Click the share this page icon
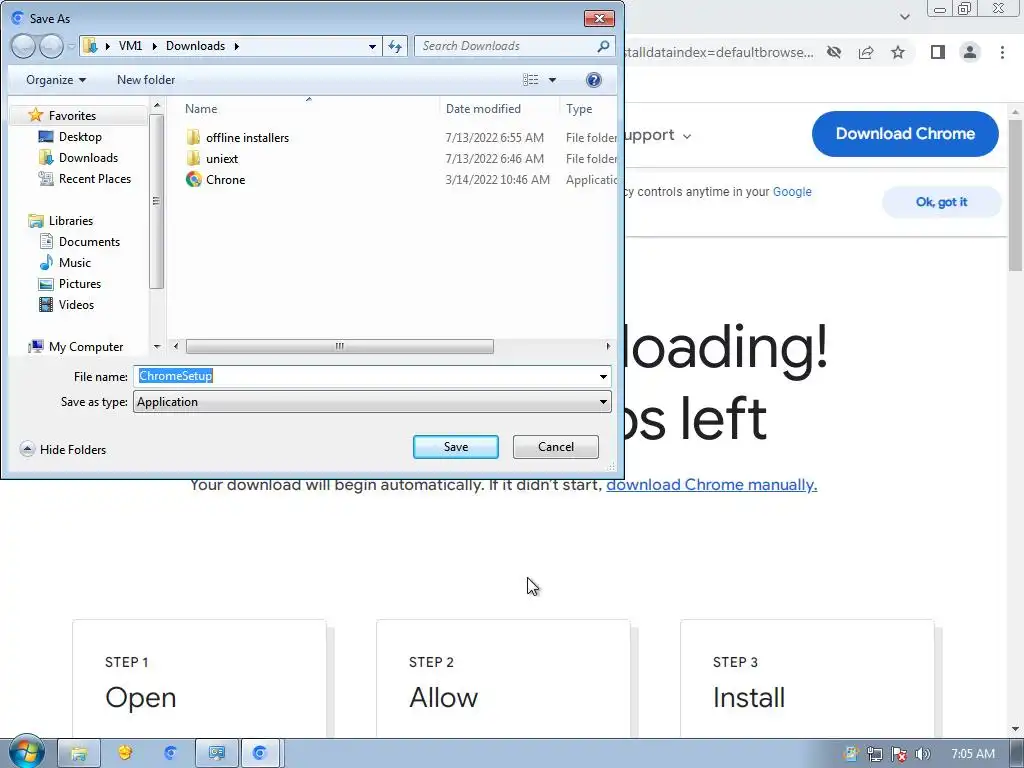Image resolution: width=1024 pixels, height=768 pixels. tap(866, 52)
